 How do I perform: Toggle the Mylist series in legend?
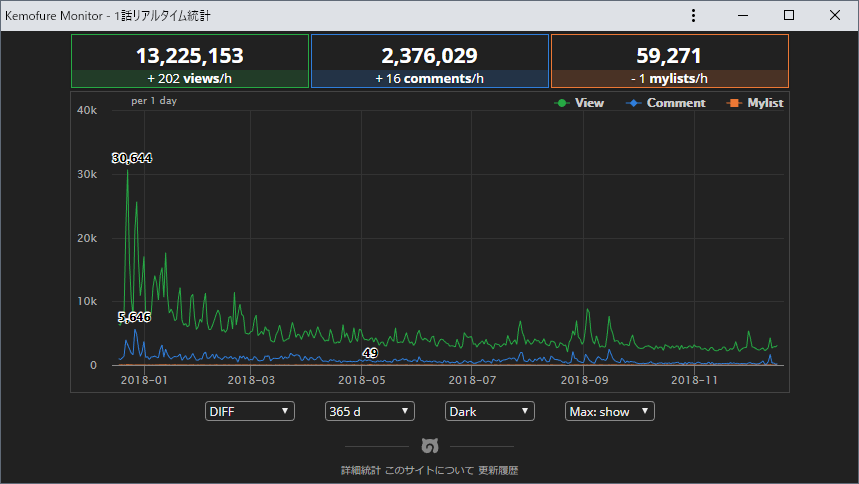pyautogui.click(x=755, y=103)
